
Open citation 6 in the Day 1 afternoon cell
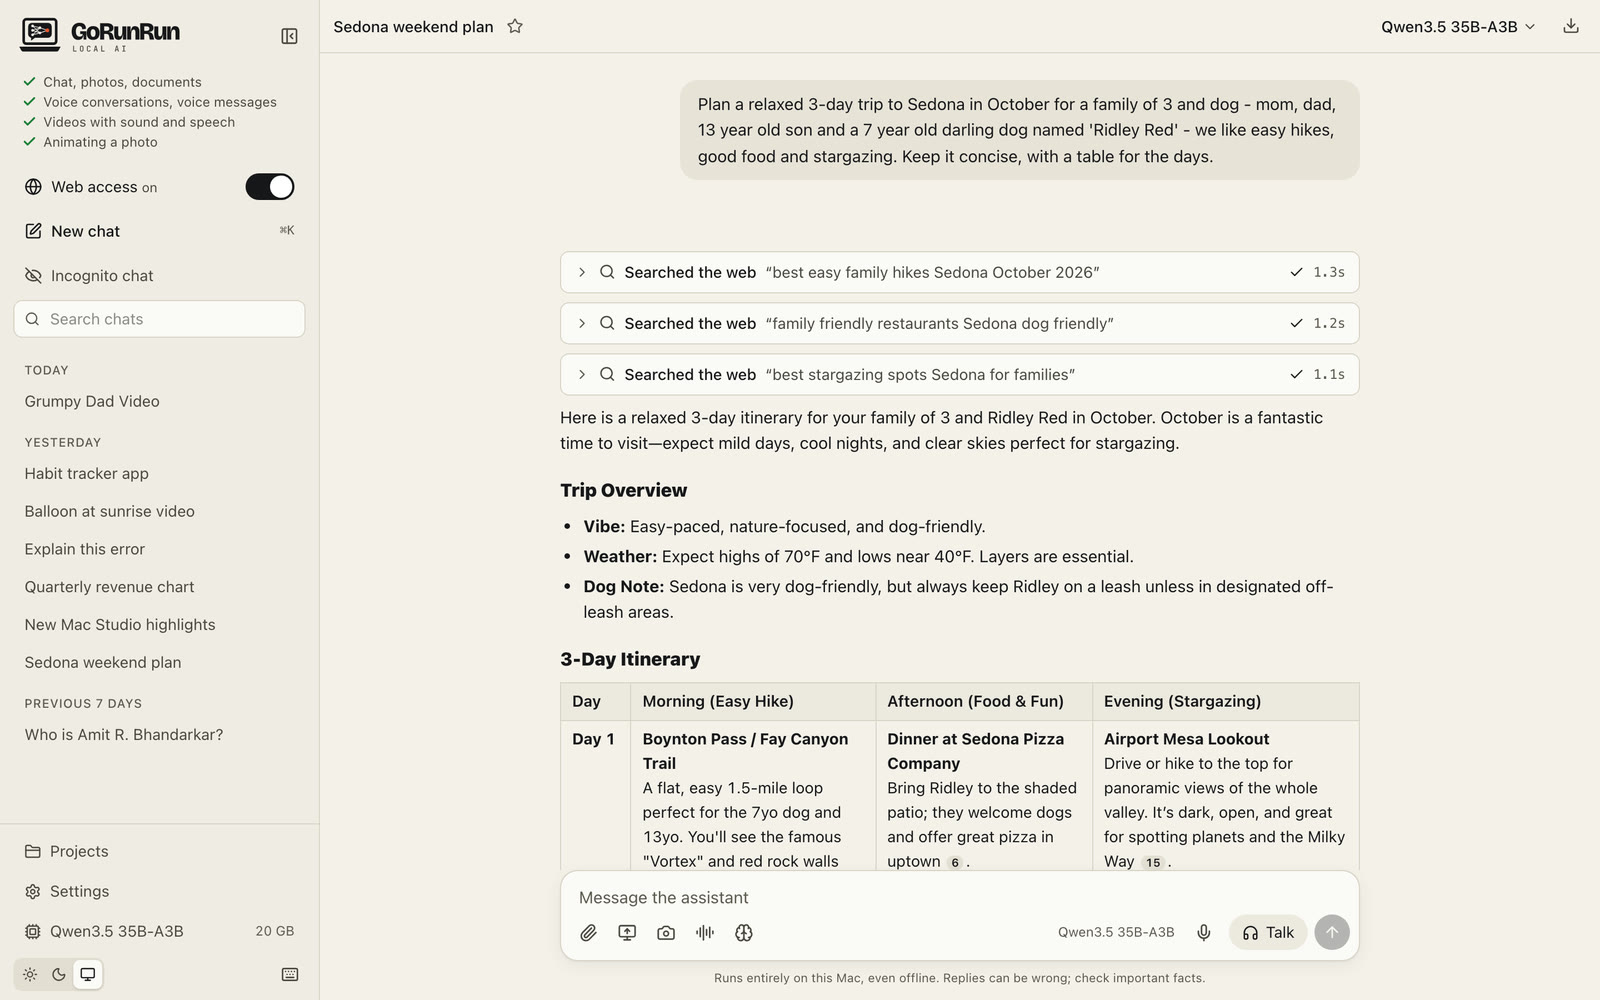click(955, 863)
